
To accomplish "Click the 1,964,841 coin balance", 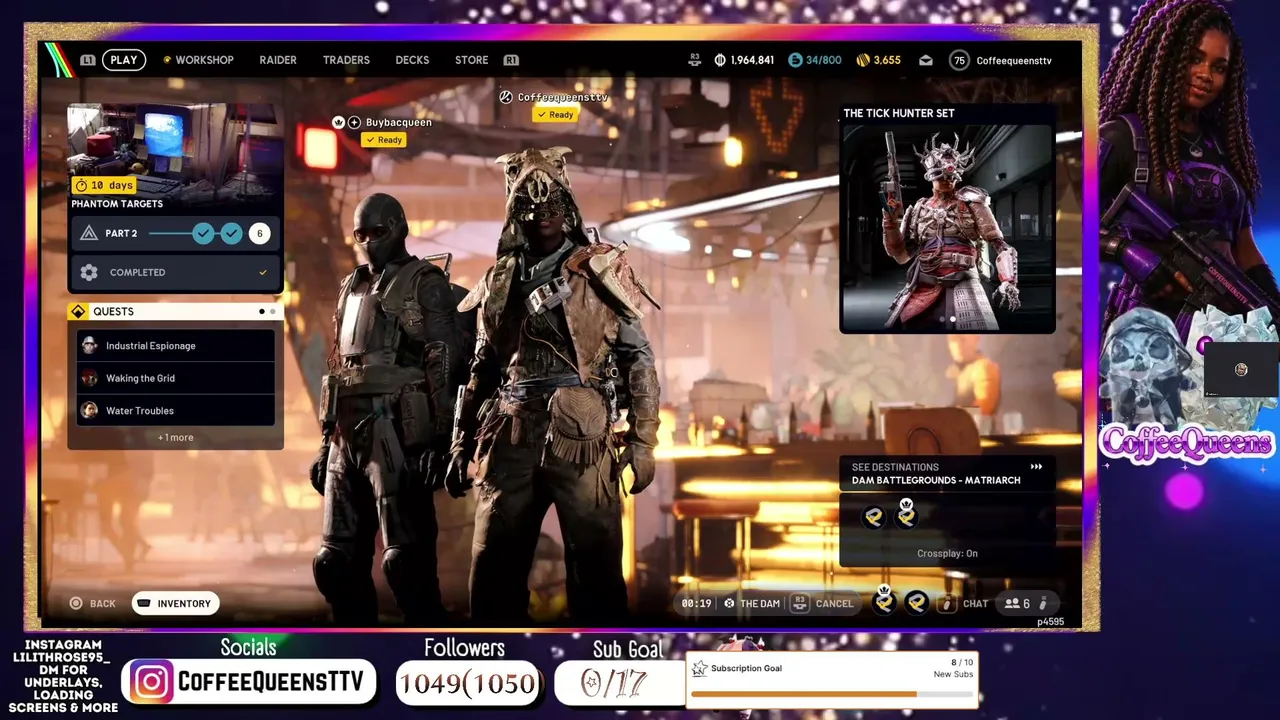I will 745,60.
